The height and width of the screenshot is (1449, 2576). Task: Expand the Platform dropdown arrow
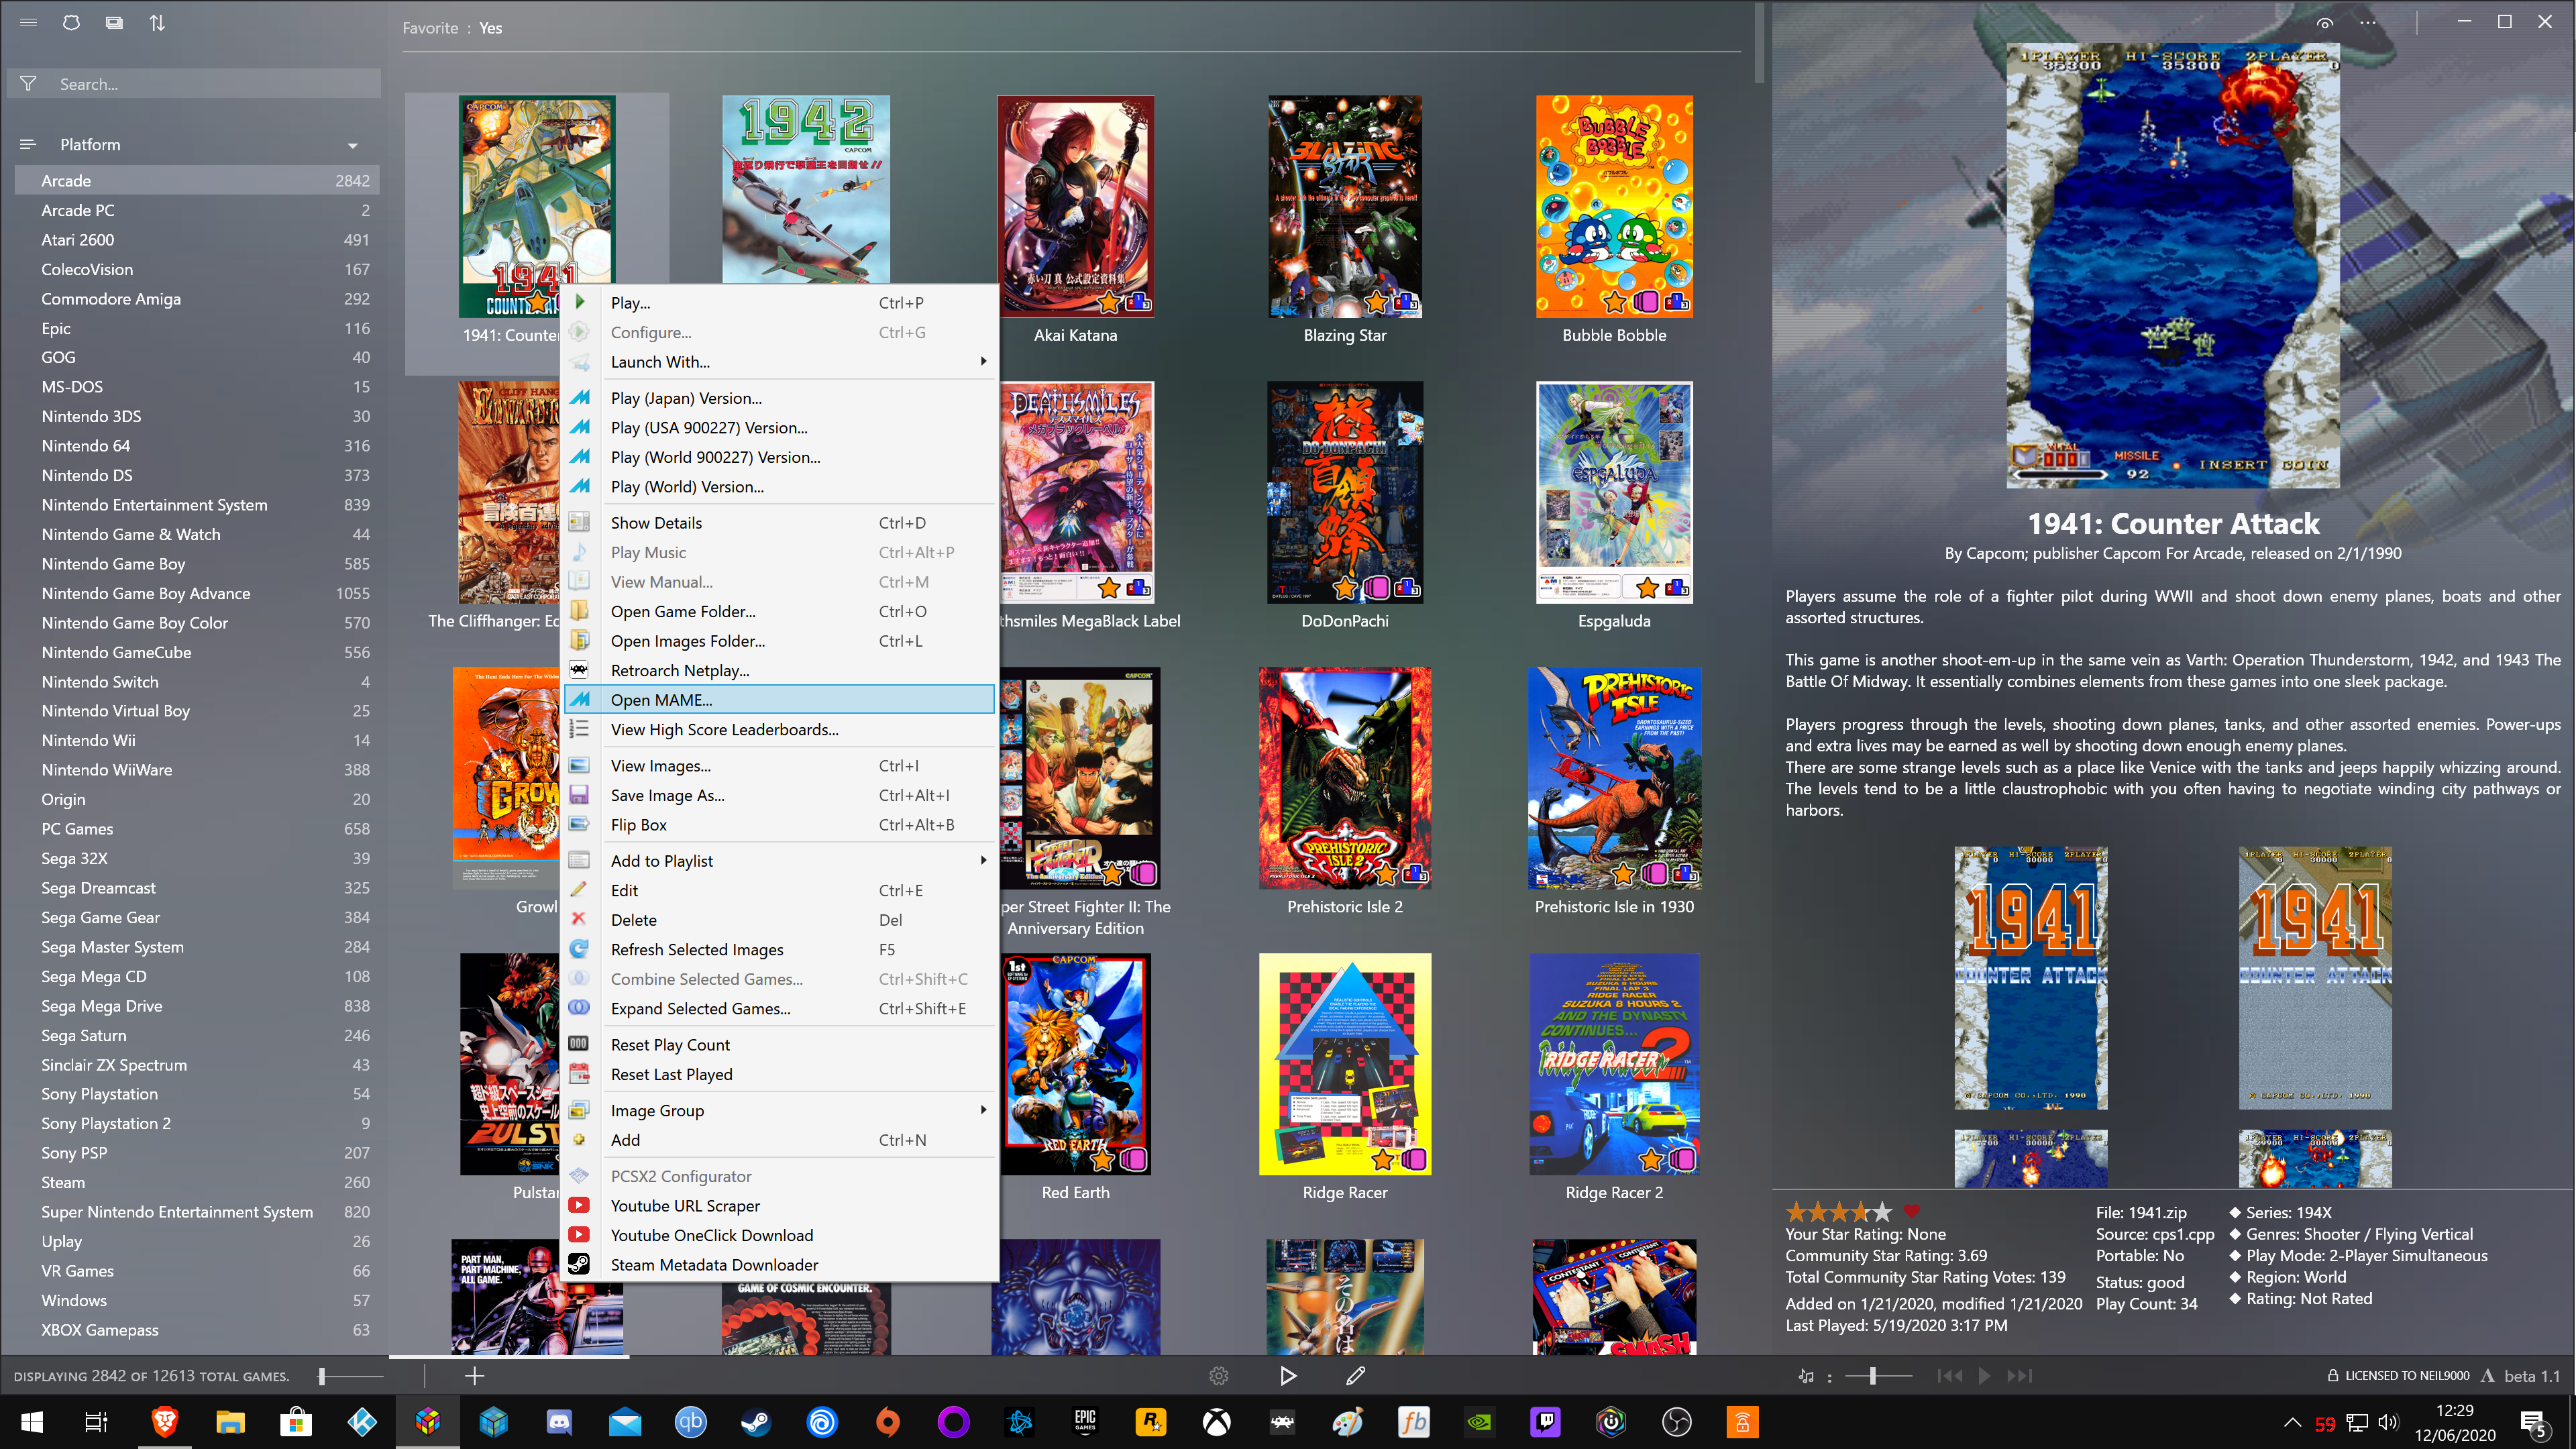tap(352, 145)
